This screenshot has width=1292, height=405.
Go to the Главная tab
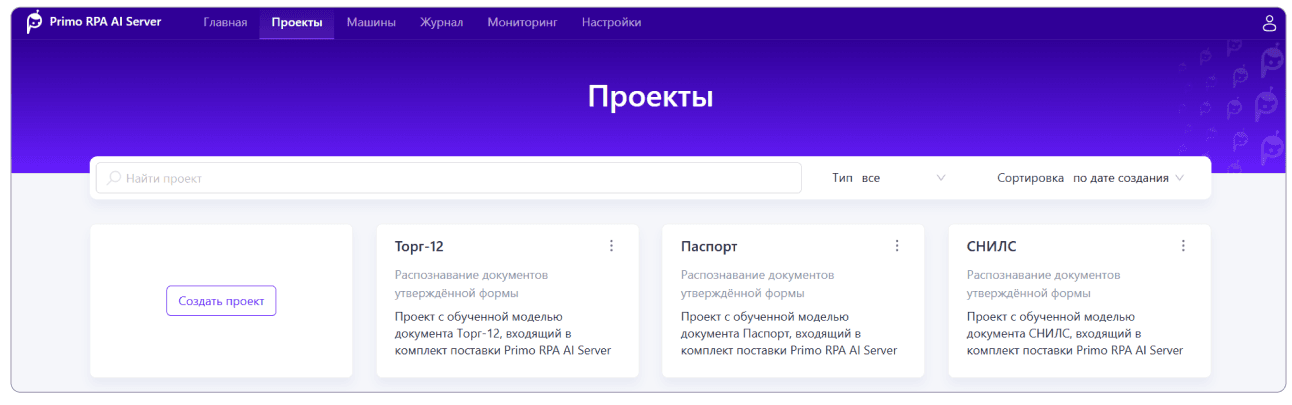pos(225,22)
